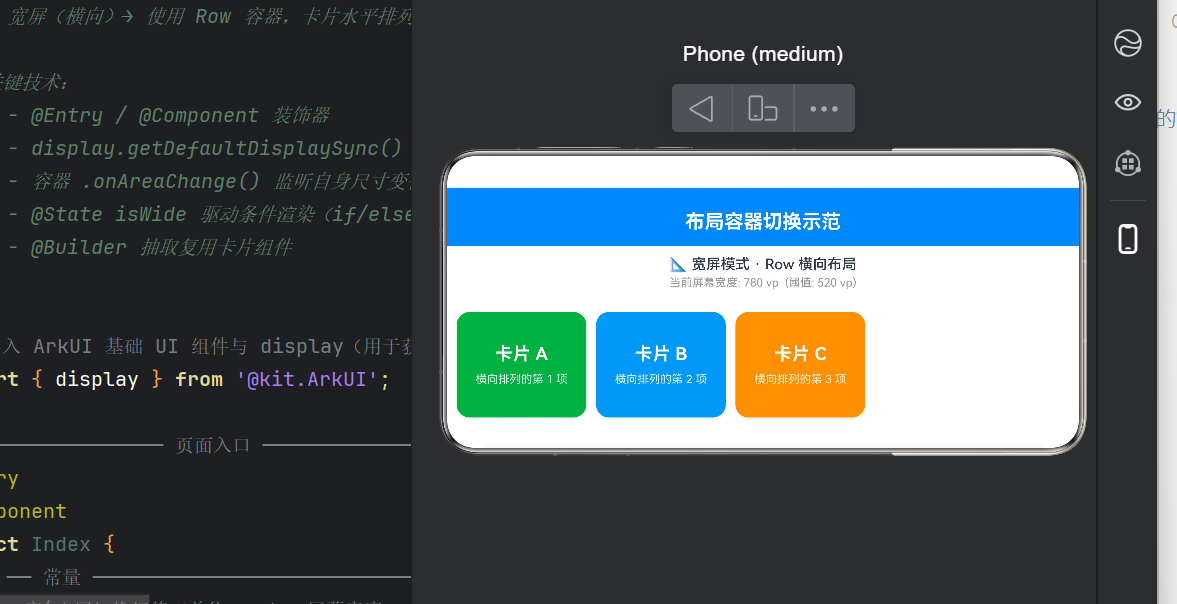
Task: Click the from keyword in import line
Action: pos(199,379)
